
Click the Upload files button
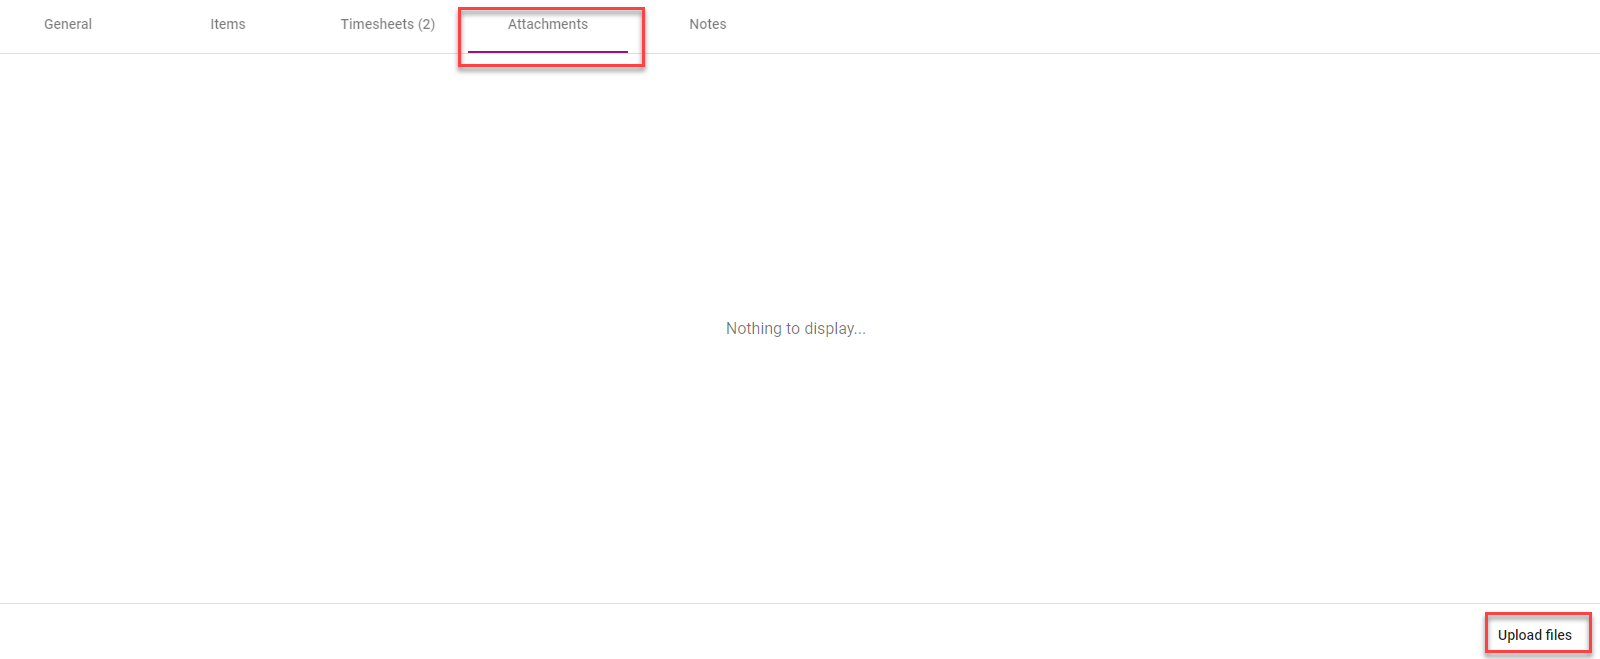point(1534,635)
